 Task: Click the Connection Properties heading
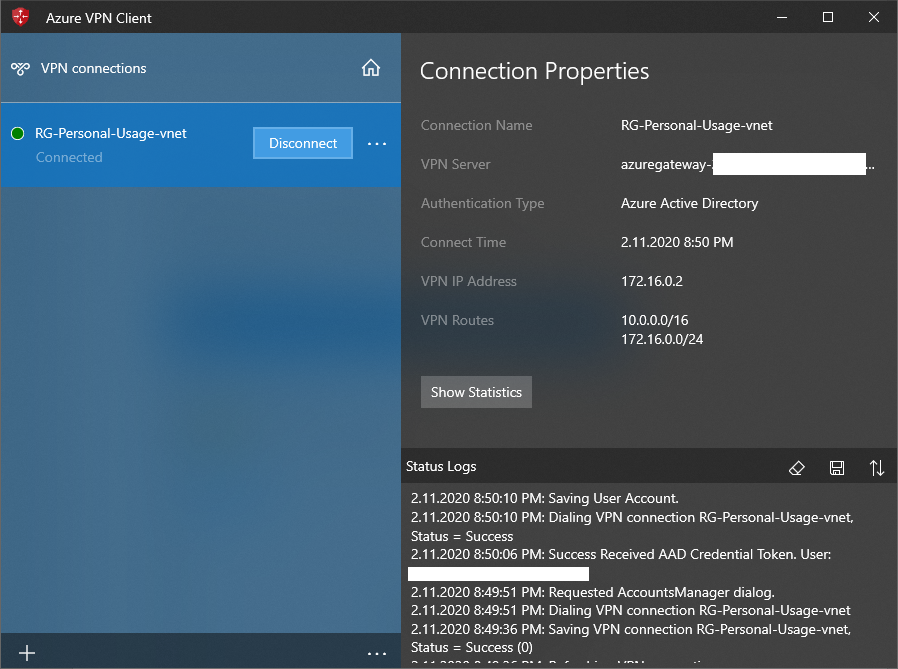click(534, 71)
